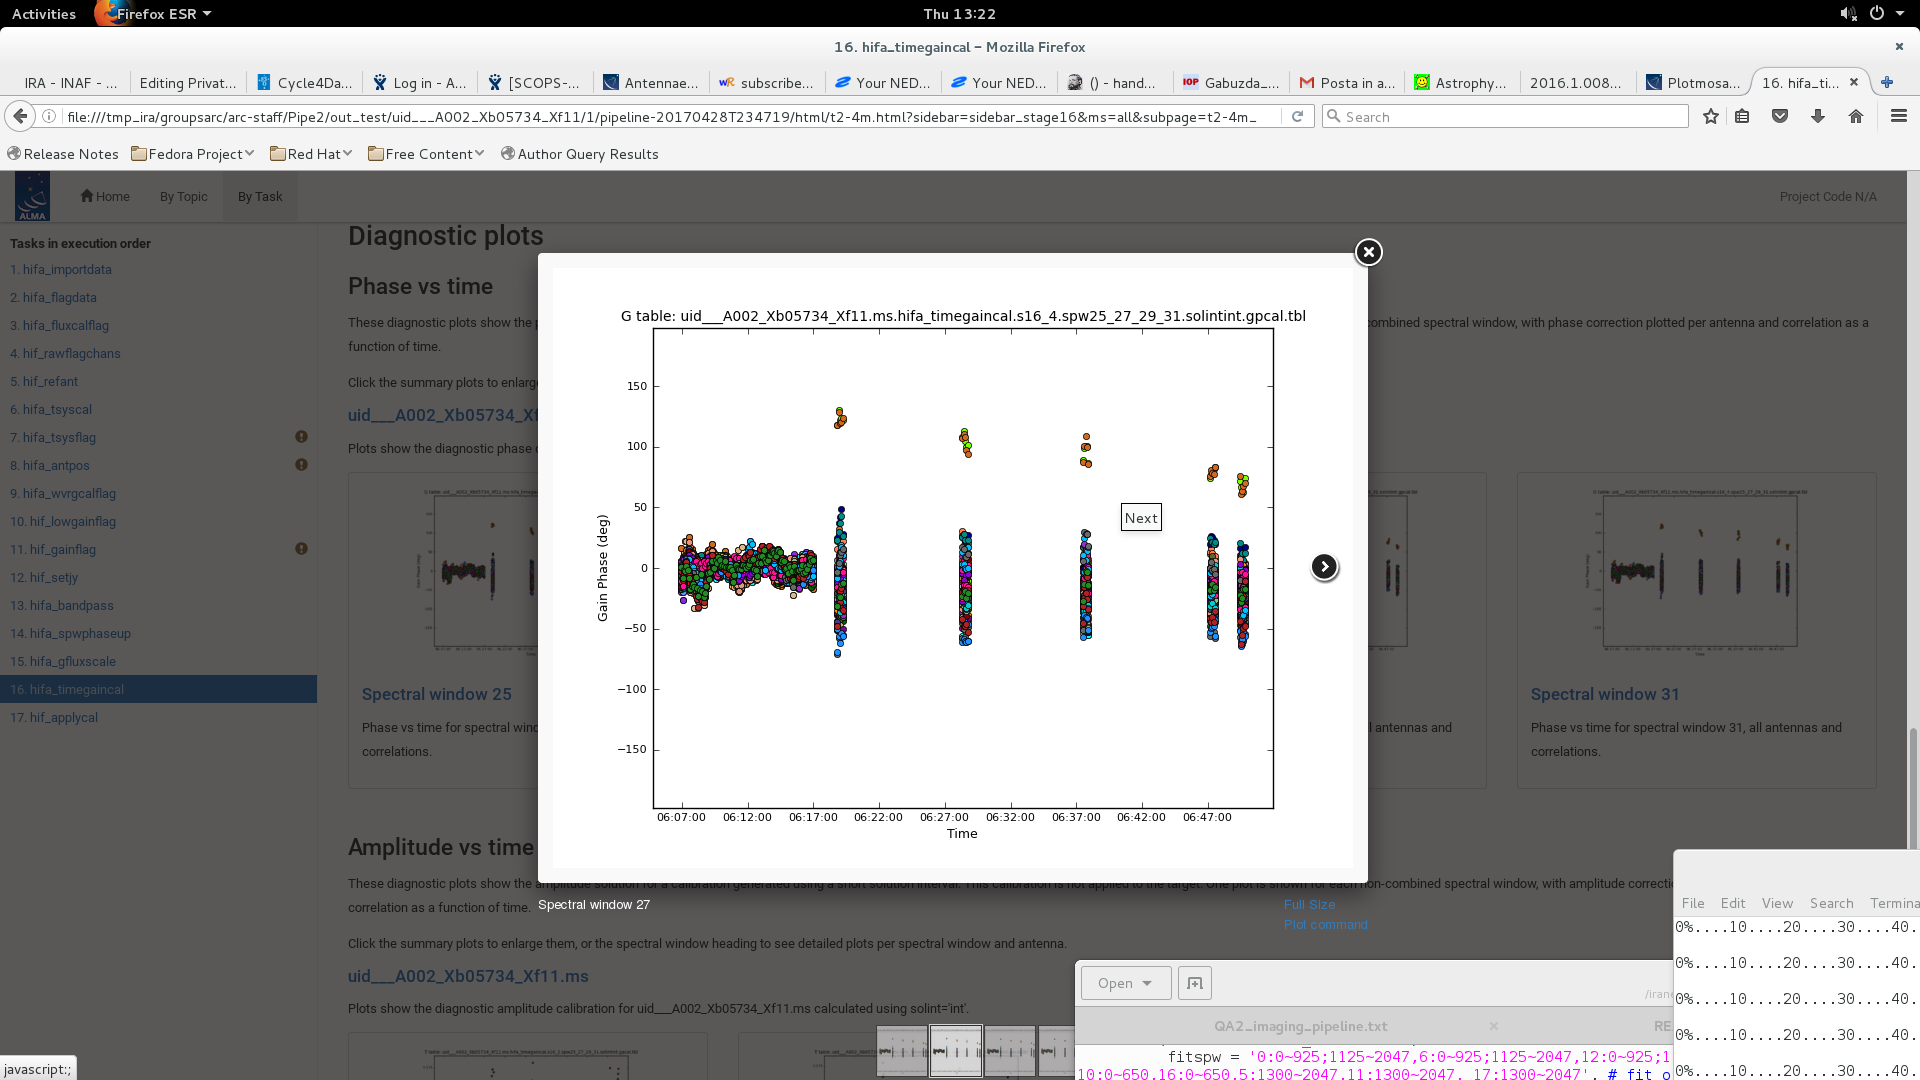Open Spectral window 31 heading link
Screen dimensions: 1920x1080
(x=1604, y=694)
